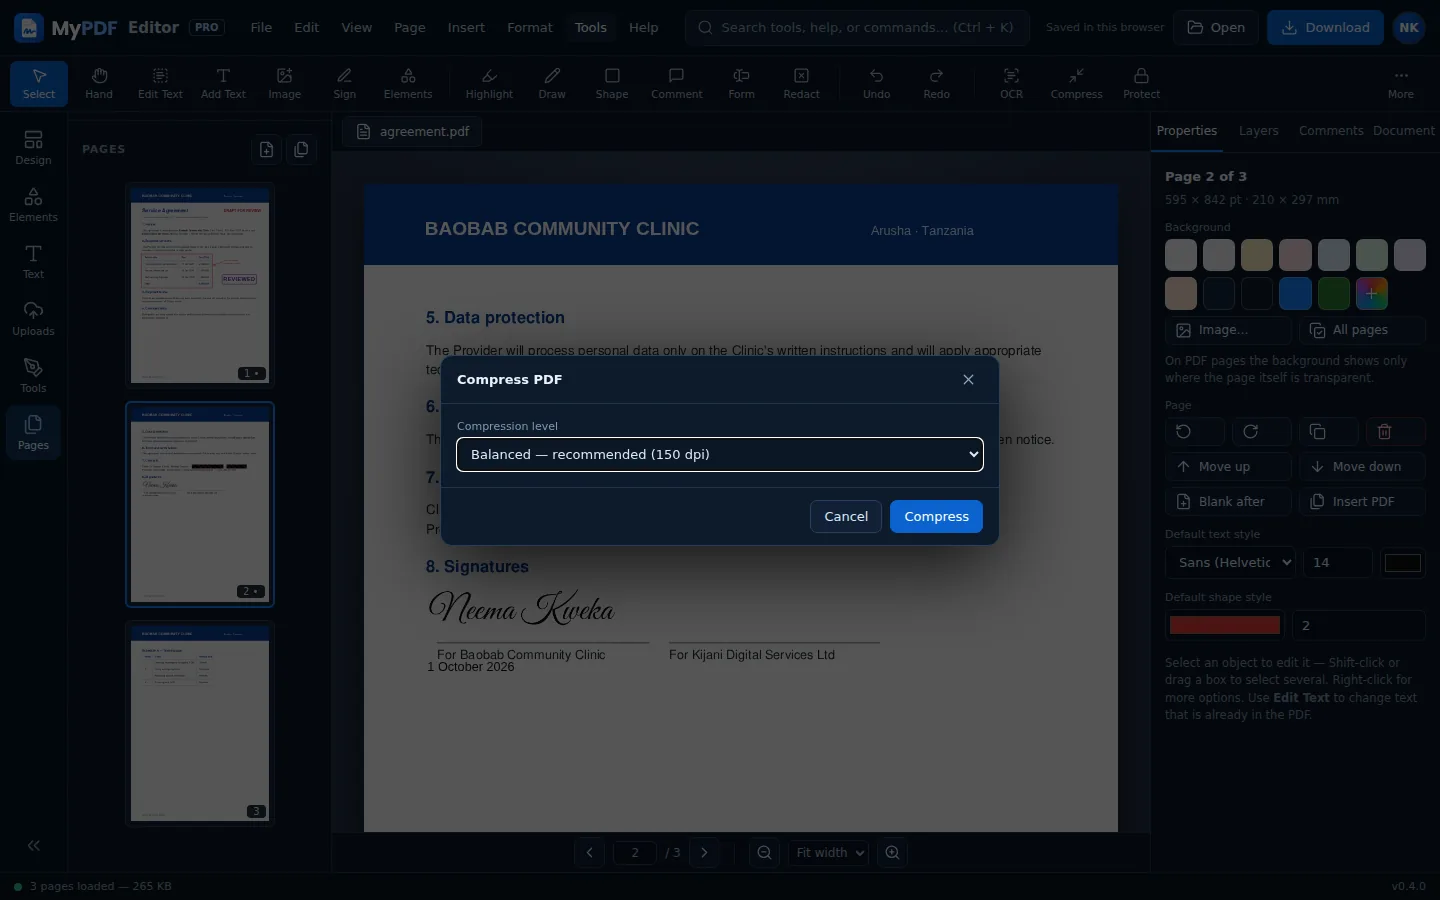Screen dimensions: 1440x900
Task: Zoom in using the magnifier plus icon
Action: pyautogui.click(x=893, y=853)
